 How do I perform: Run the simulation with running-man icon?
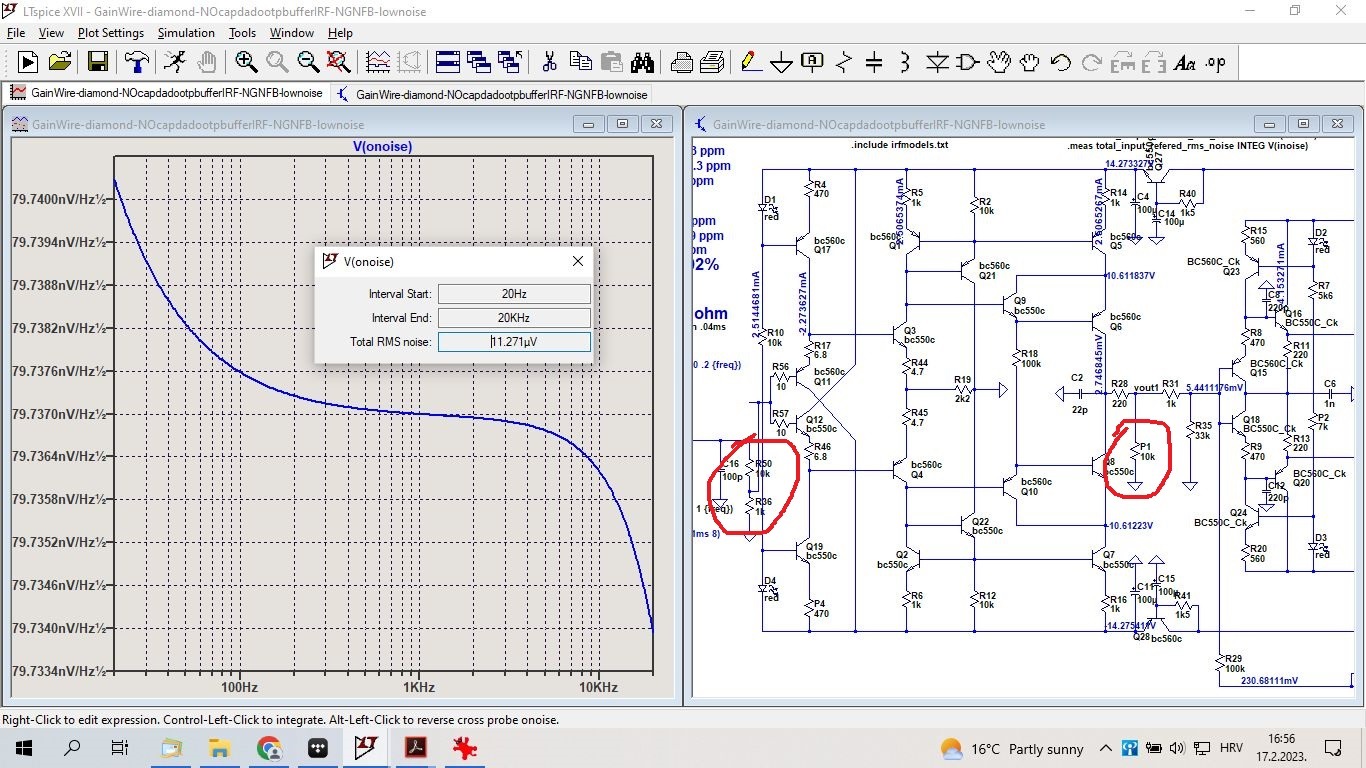coord(175,63)
